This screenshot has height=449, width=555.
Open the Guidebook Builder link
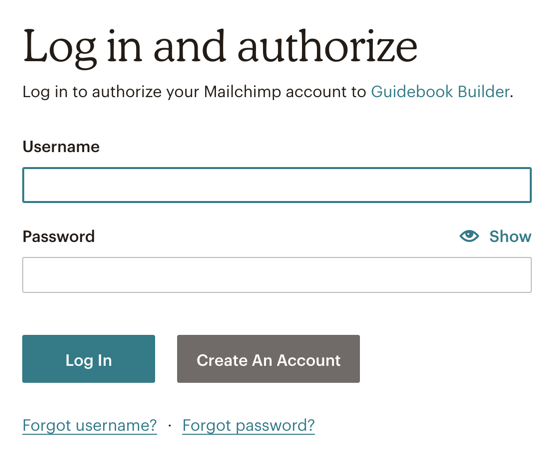(x=440, y=92)
